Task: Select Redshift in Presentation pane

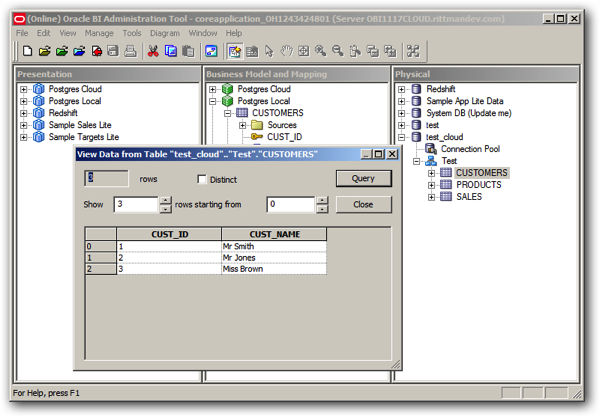Action: 63,113
